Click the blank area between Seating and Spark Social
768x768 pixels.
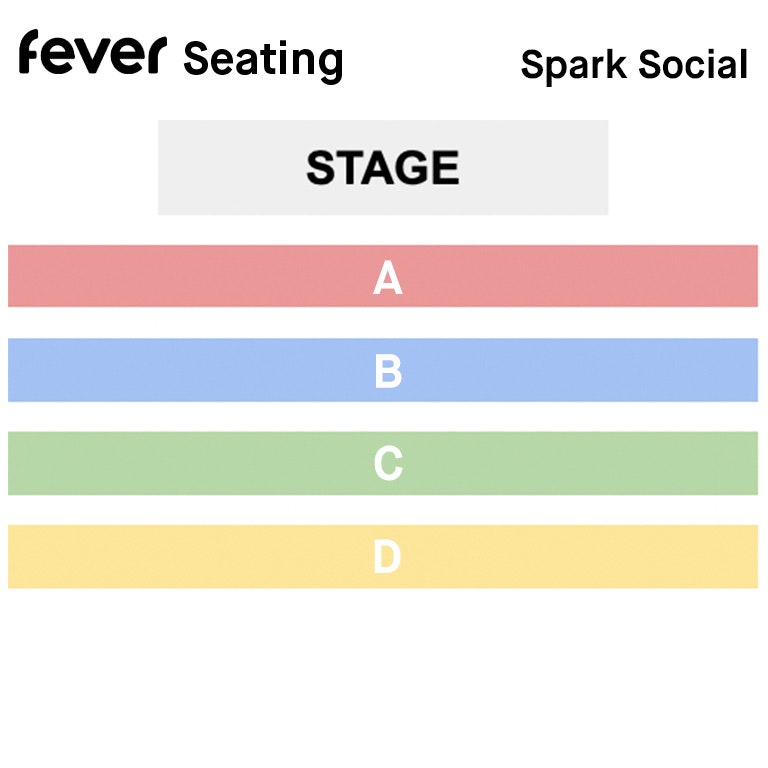click(x=432, y=61)
